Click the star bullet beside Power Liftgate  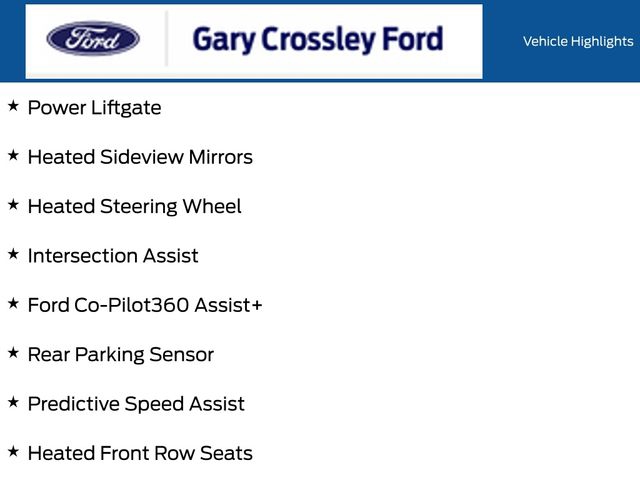point(13,105)
